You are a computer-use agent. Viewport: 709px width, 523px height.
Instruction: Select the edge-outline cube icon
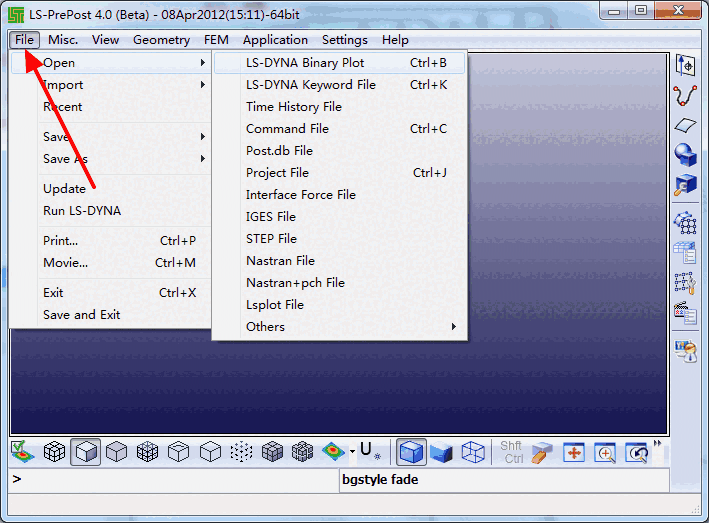[x=210, y=452]
